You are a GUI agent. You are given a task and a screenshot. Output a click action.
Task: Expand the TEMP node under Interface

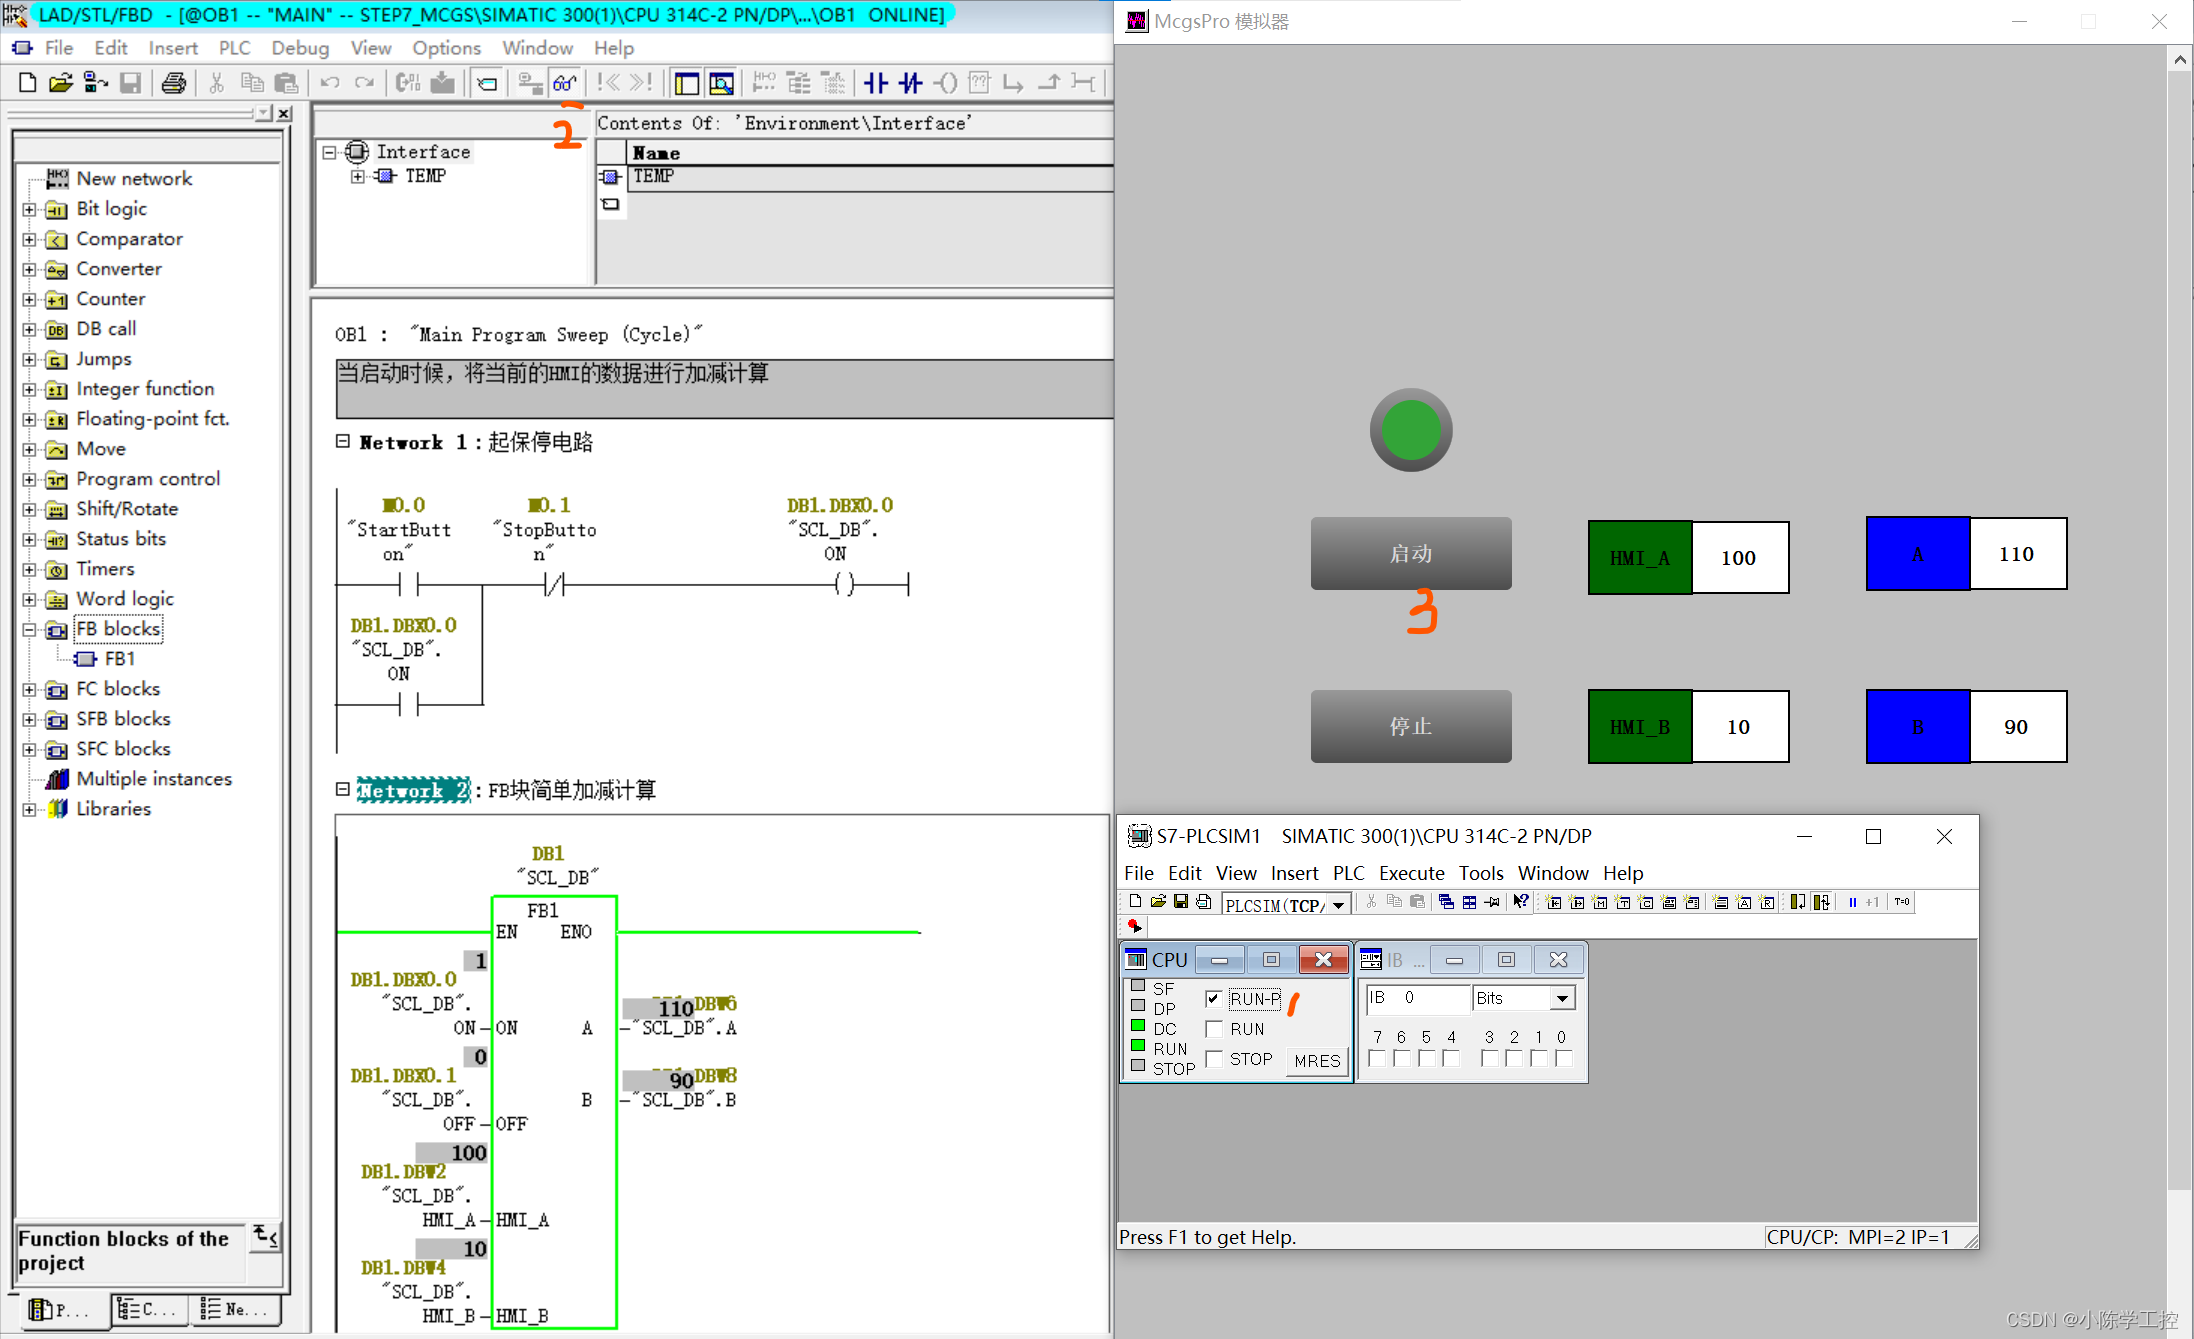coord(358,176)
